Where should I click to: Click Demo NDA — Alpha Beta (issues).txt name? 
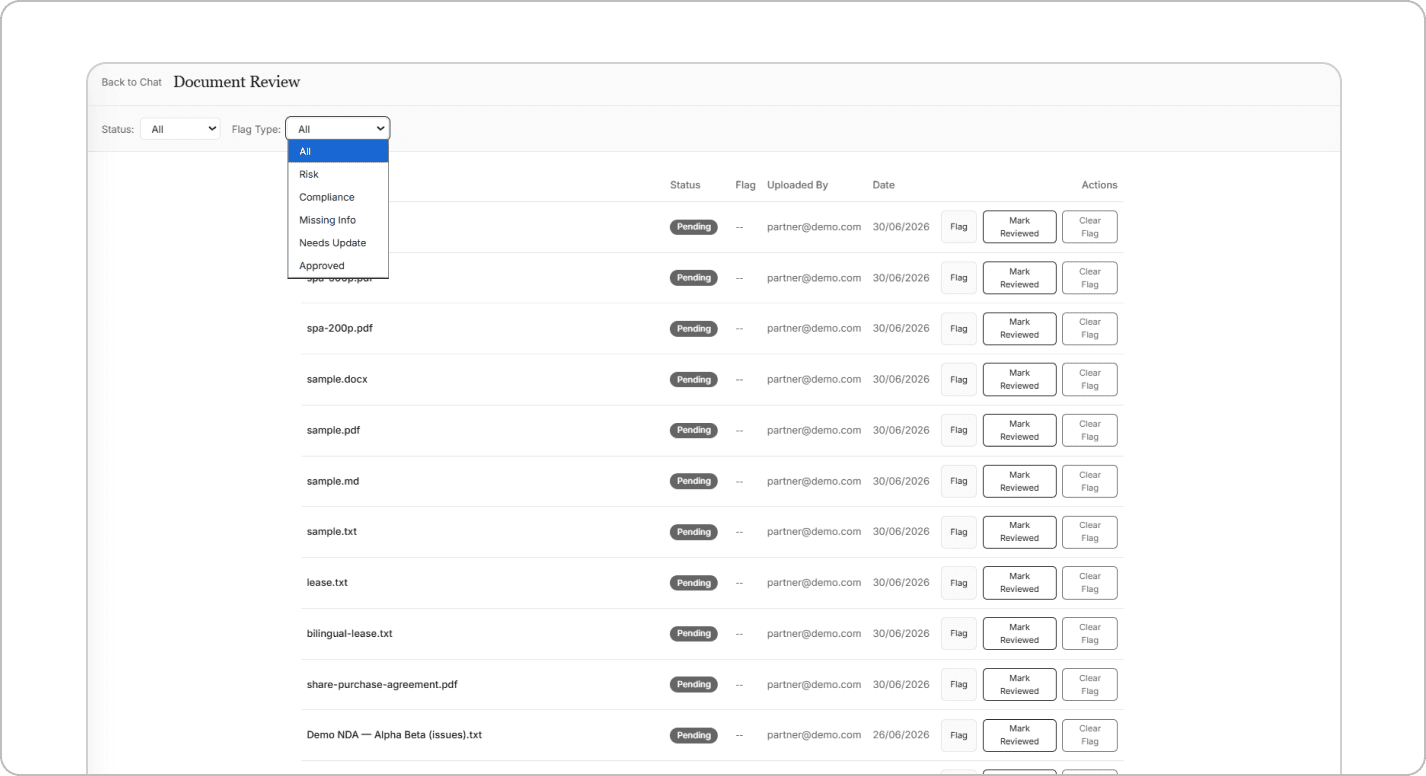pyautogui.click(x=394, y=735)
